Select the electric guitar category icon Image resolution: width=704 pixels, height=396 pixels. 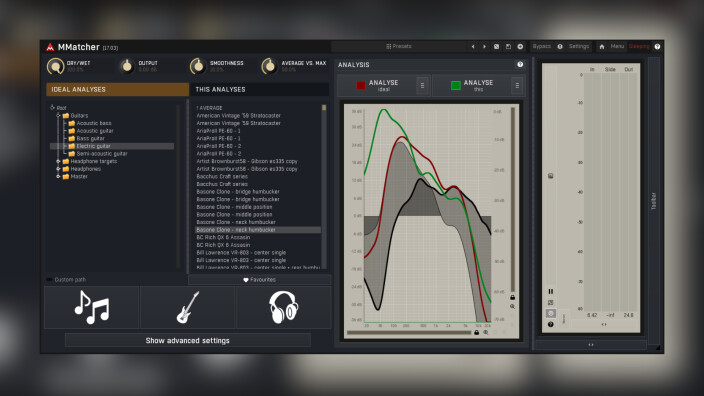point(188,308)
